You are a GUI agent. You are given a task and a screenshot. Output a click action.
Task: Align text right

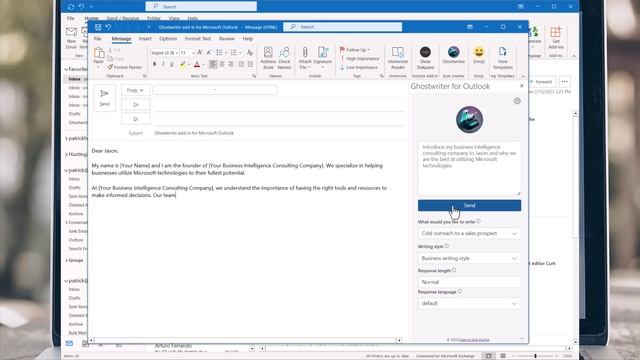(x=231, y=64)
